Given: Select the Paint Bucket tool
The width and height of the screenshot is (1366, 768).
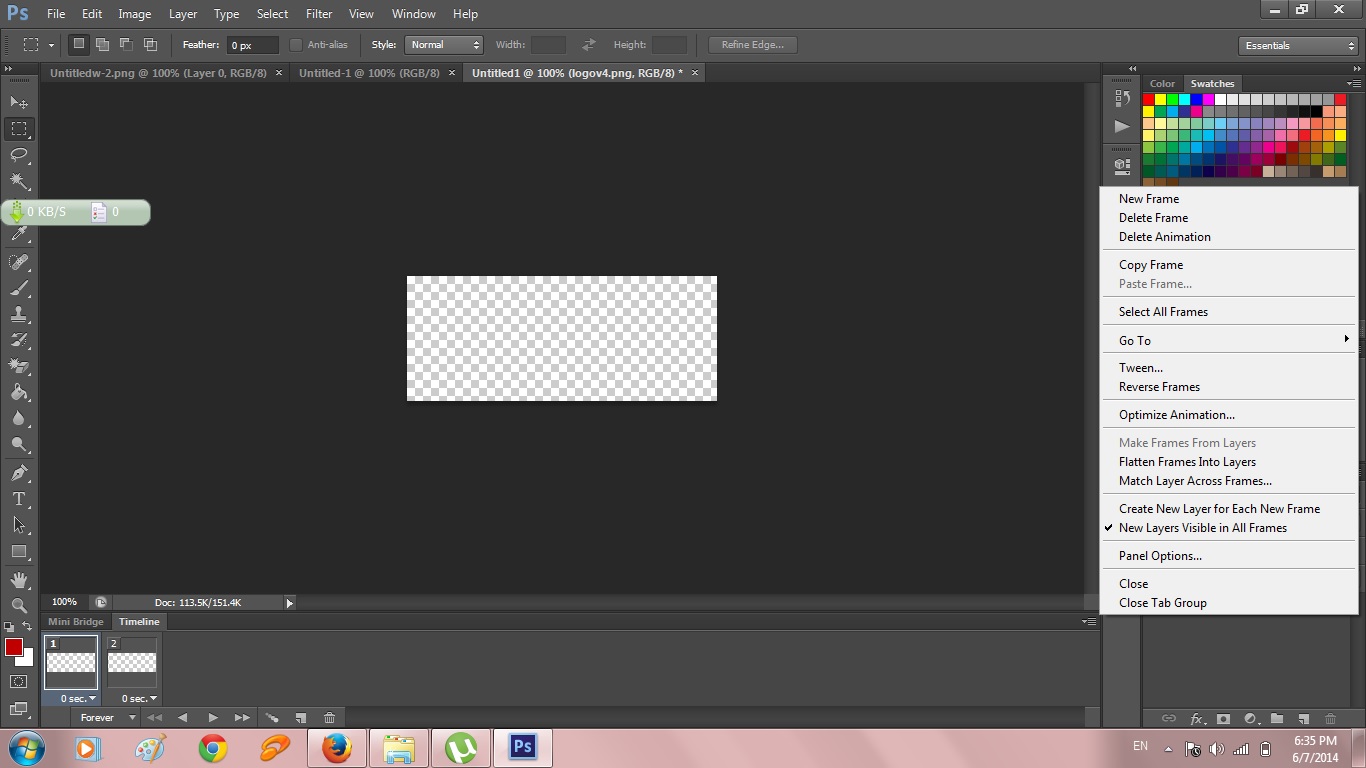Looking at the screenshot, I should click(19, 392).
